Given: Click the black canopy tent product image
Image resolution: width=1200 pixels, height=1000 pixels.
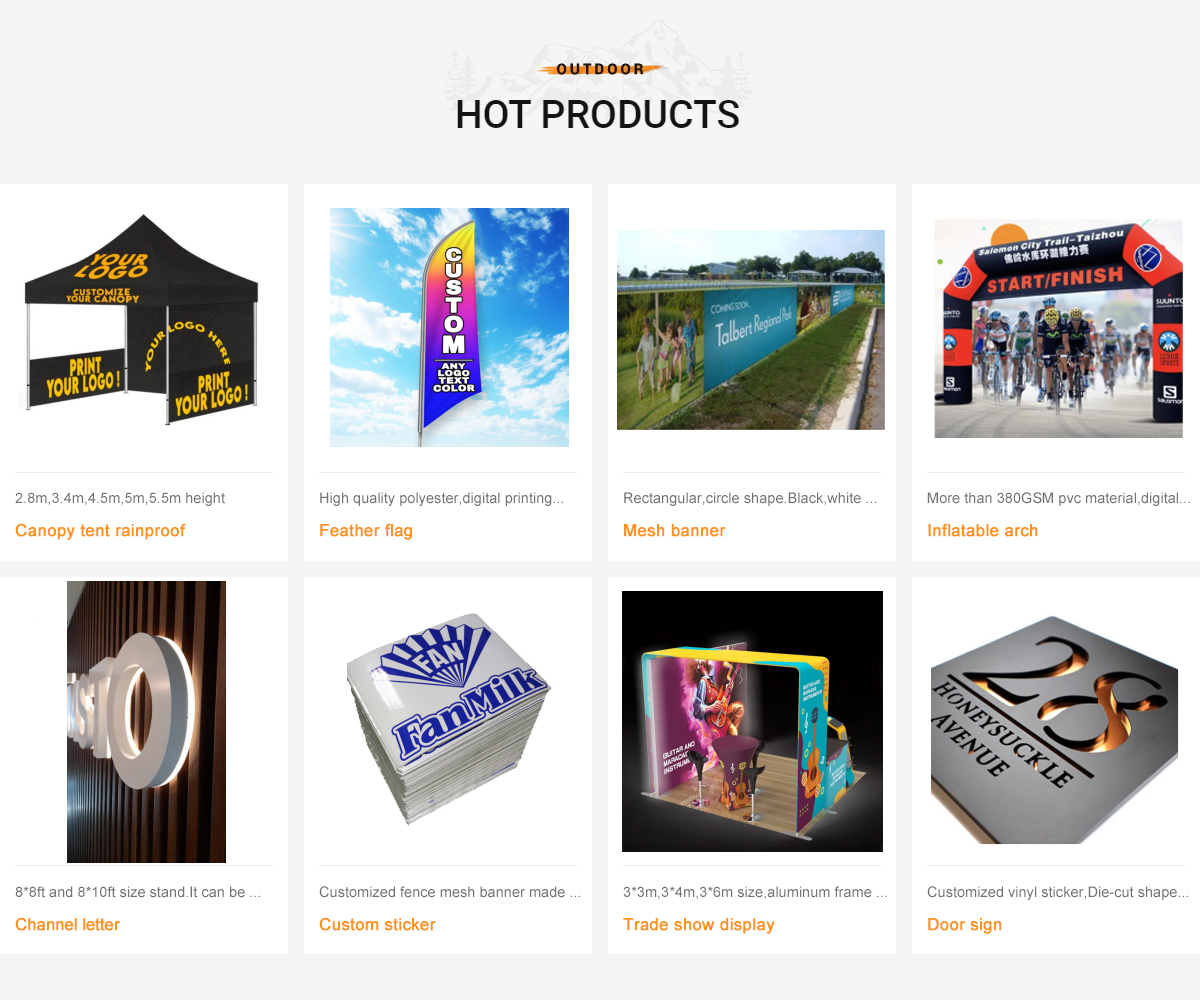Looking at the screenshot, I should [x=142, y=320].
